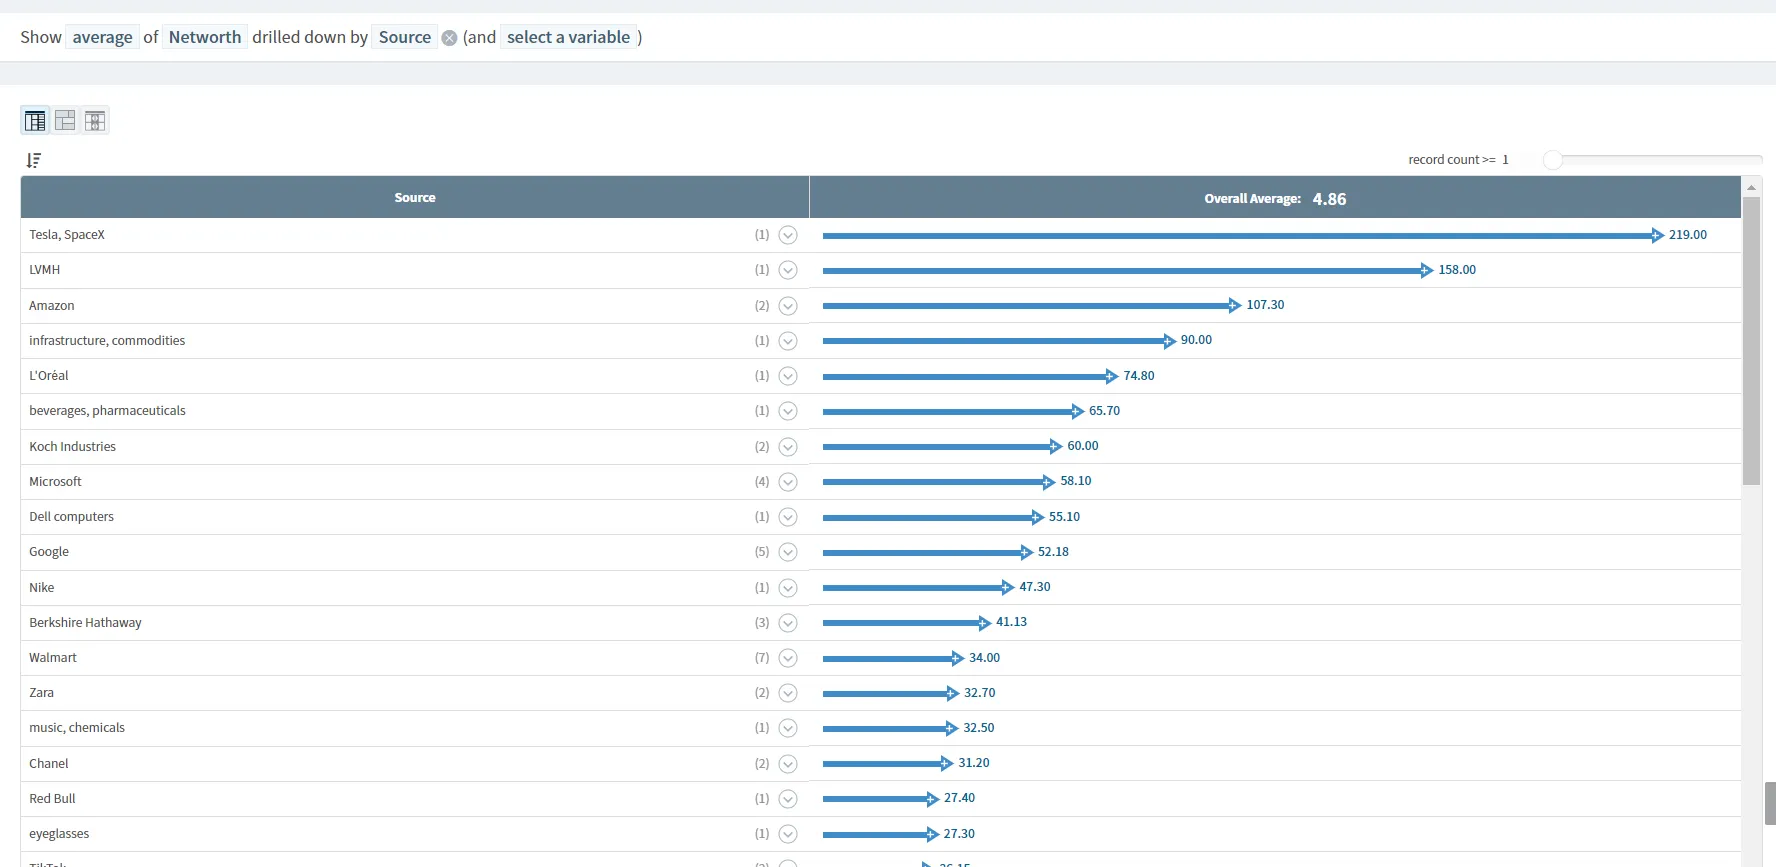Switch to the second table layout icon
Viewport: 1776px width, 867px height.
click(65, 121)
